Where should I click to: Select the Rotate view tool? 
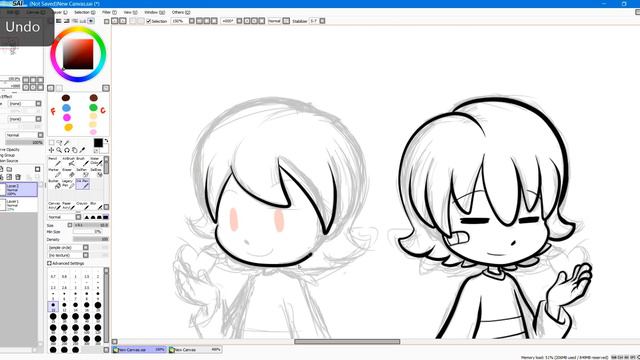click(x=67, y=150)
